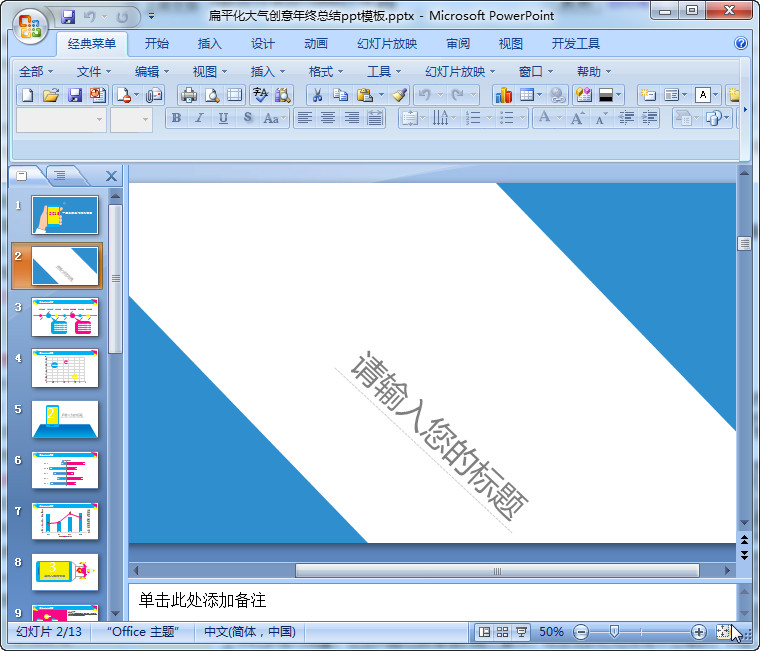The height and width of the screenshot is (651, 760).
Task: Go to previous slide arrows
Action: pyautogui.click(x=744, y=540)
